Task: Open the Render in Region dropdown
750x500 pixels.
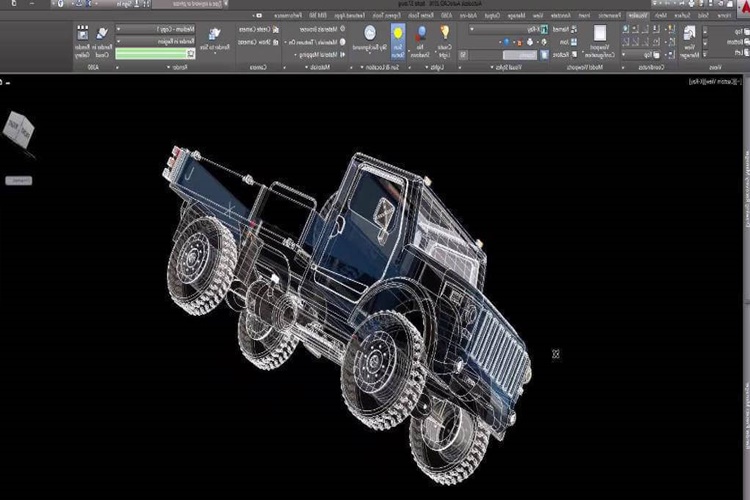Action: point(155,42)
